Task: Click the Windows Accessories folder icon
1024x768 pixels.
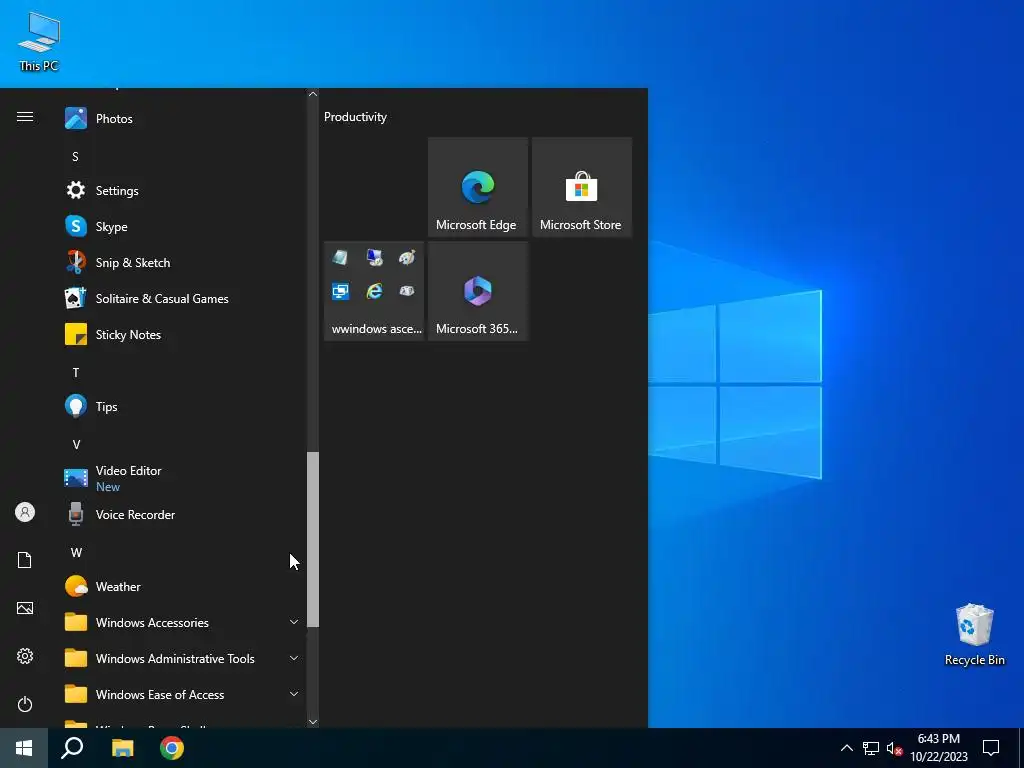Action: pyautogui.click(x=76, y=622)
